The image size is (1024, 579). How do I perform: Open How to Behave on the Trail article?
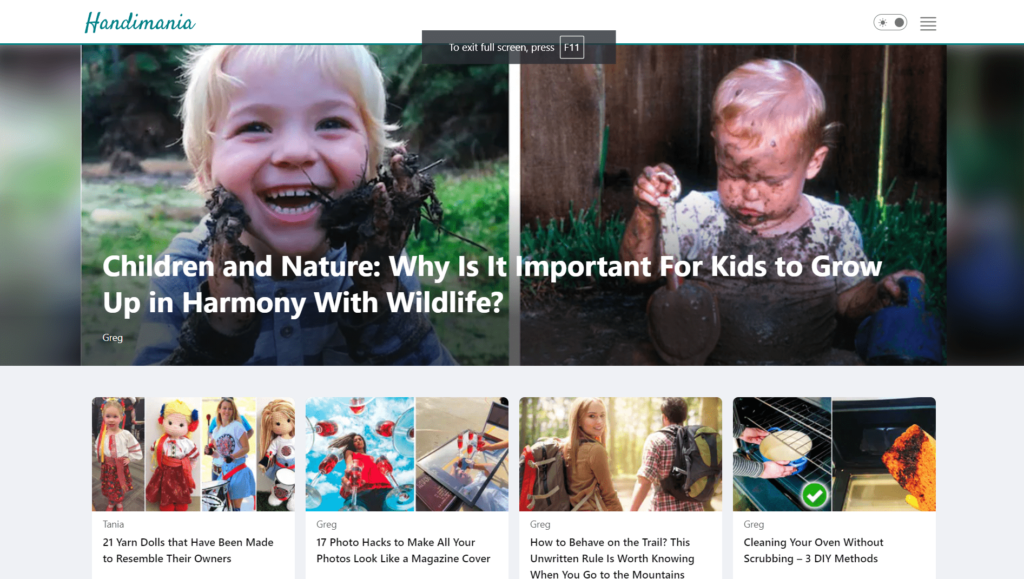612,557
